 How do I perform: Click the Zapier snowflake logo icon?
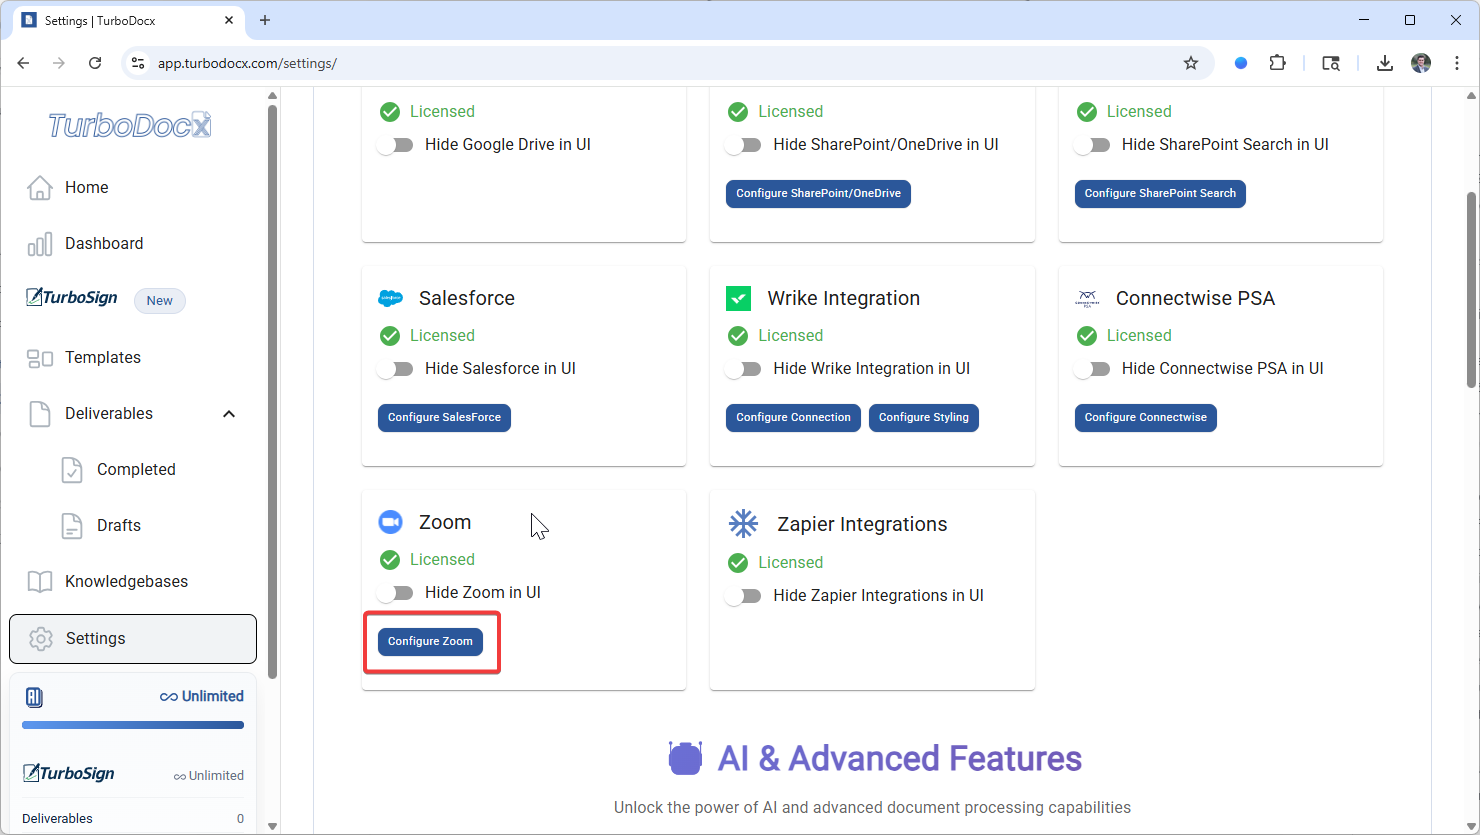(743, 524)
